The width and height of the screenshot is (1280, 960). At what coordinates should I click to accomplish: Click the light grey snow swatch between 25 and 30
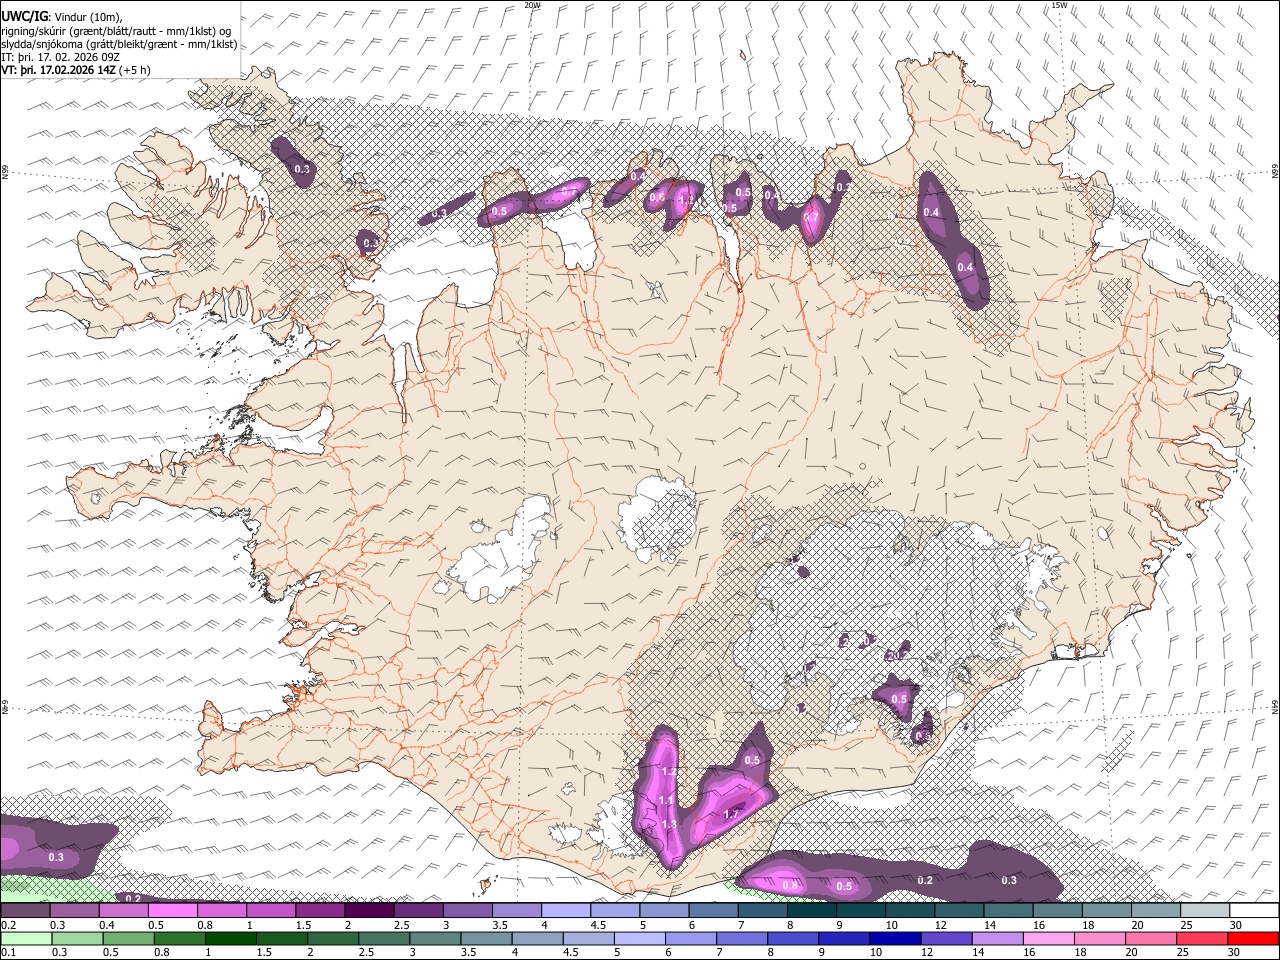pyautogui.click(x=1204, y=911)
